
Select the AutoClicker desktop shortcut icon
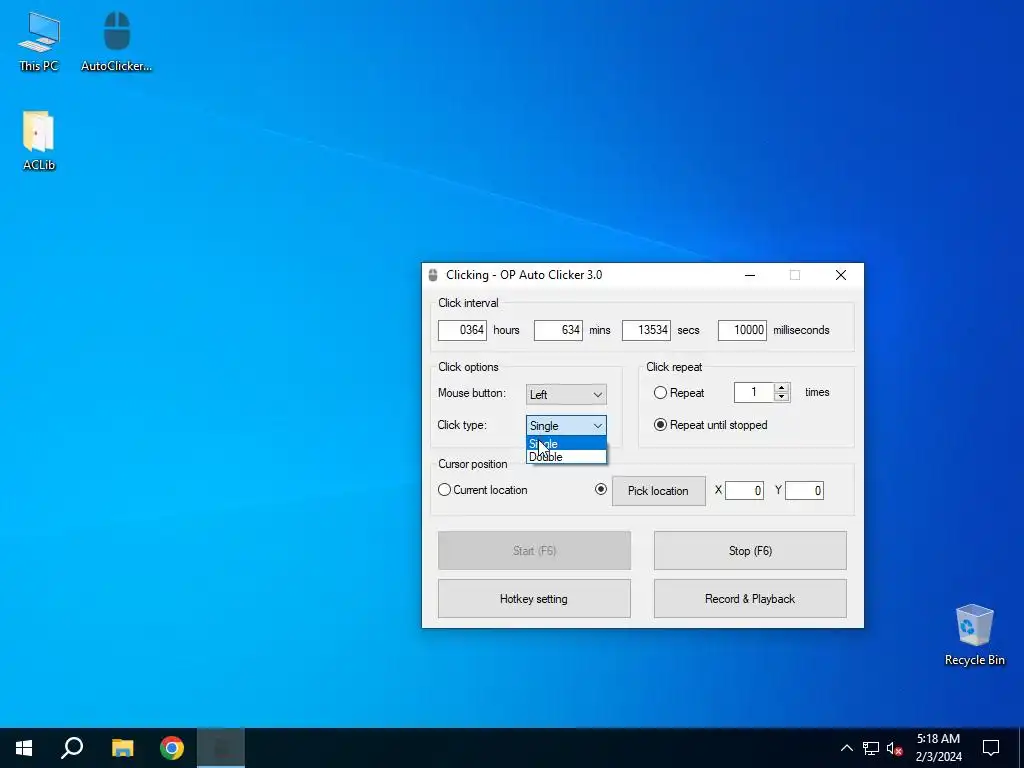point(116,41)
